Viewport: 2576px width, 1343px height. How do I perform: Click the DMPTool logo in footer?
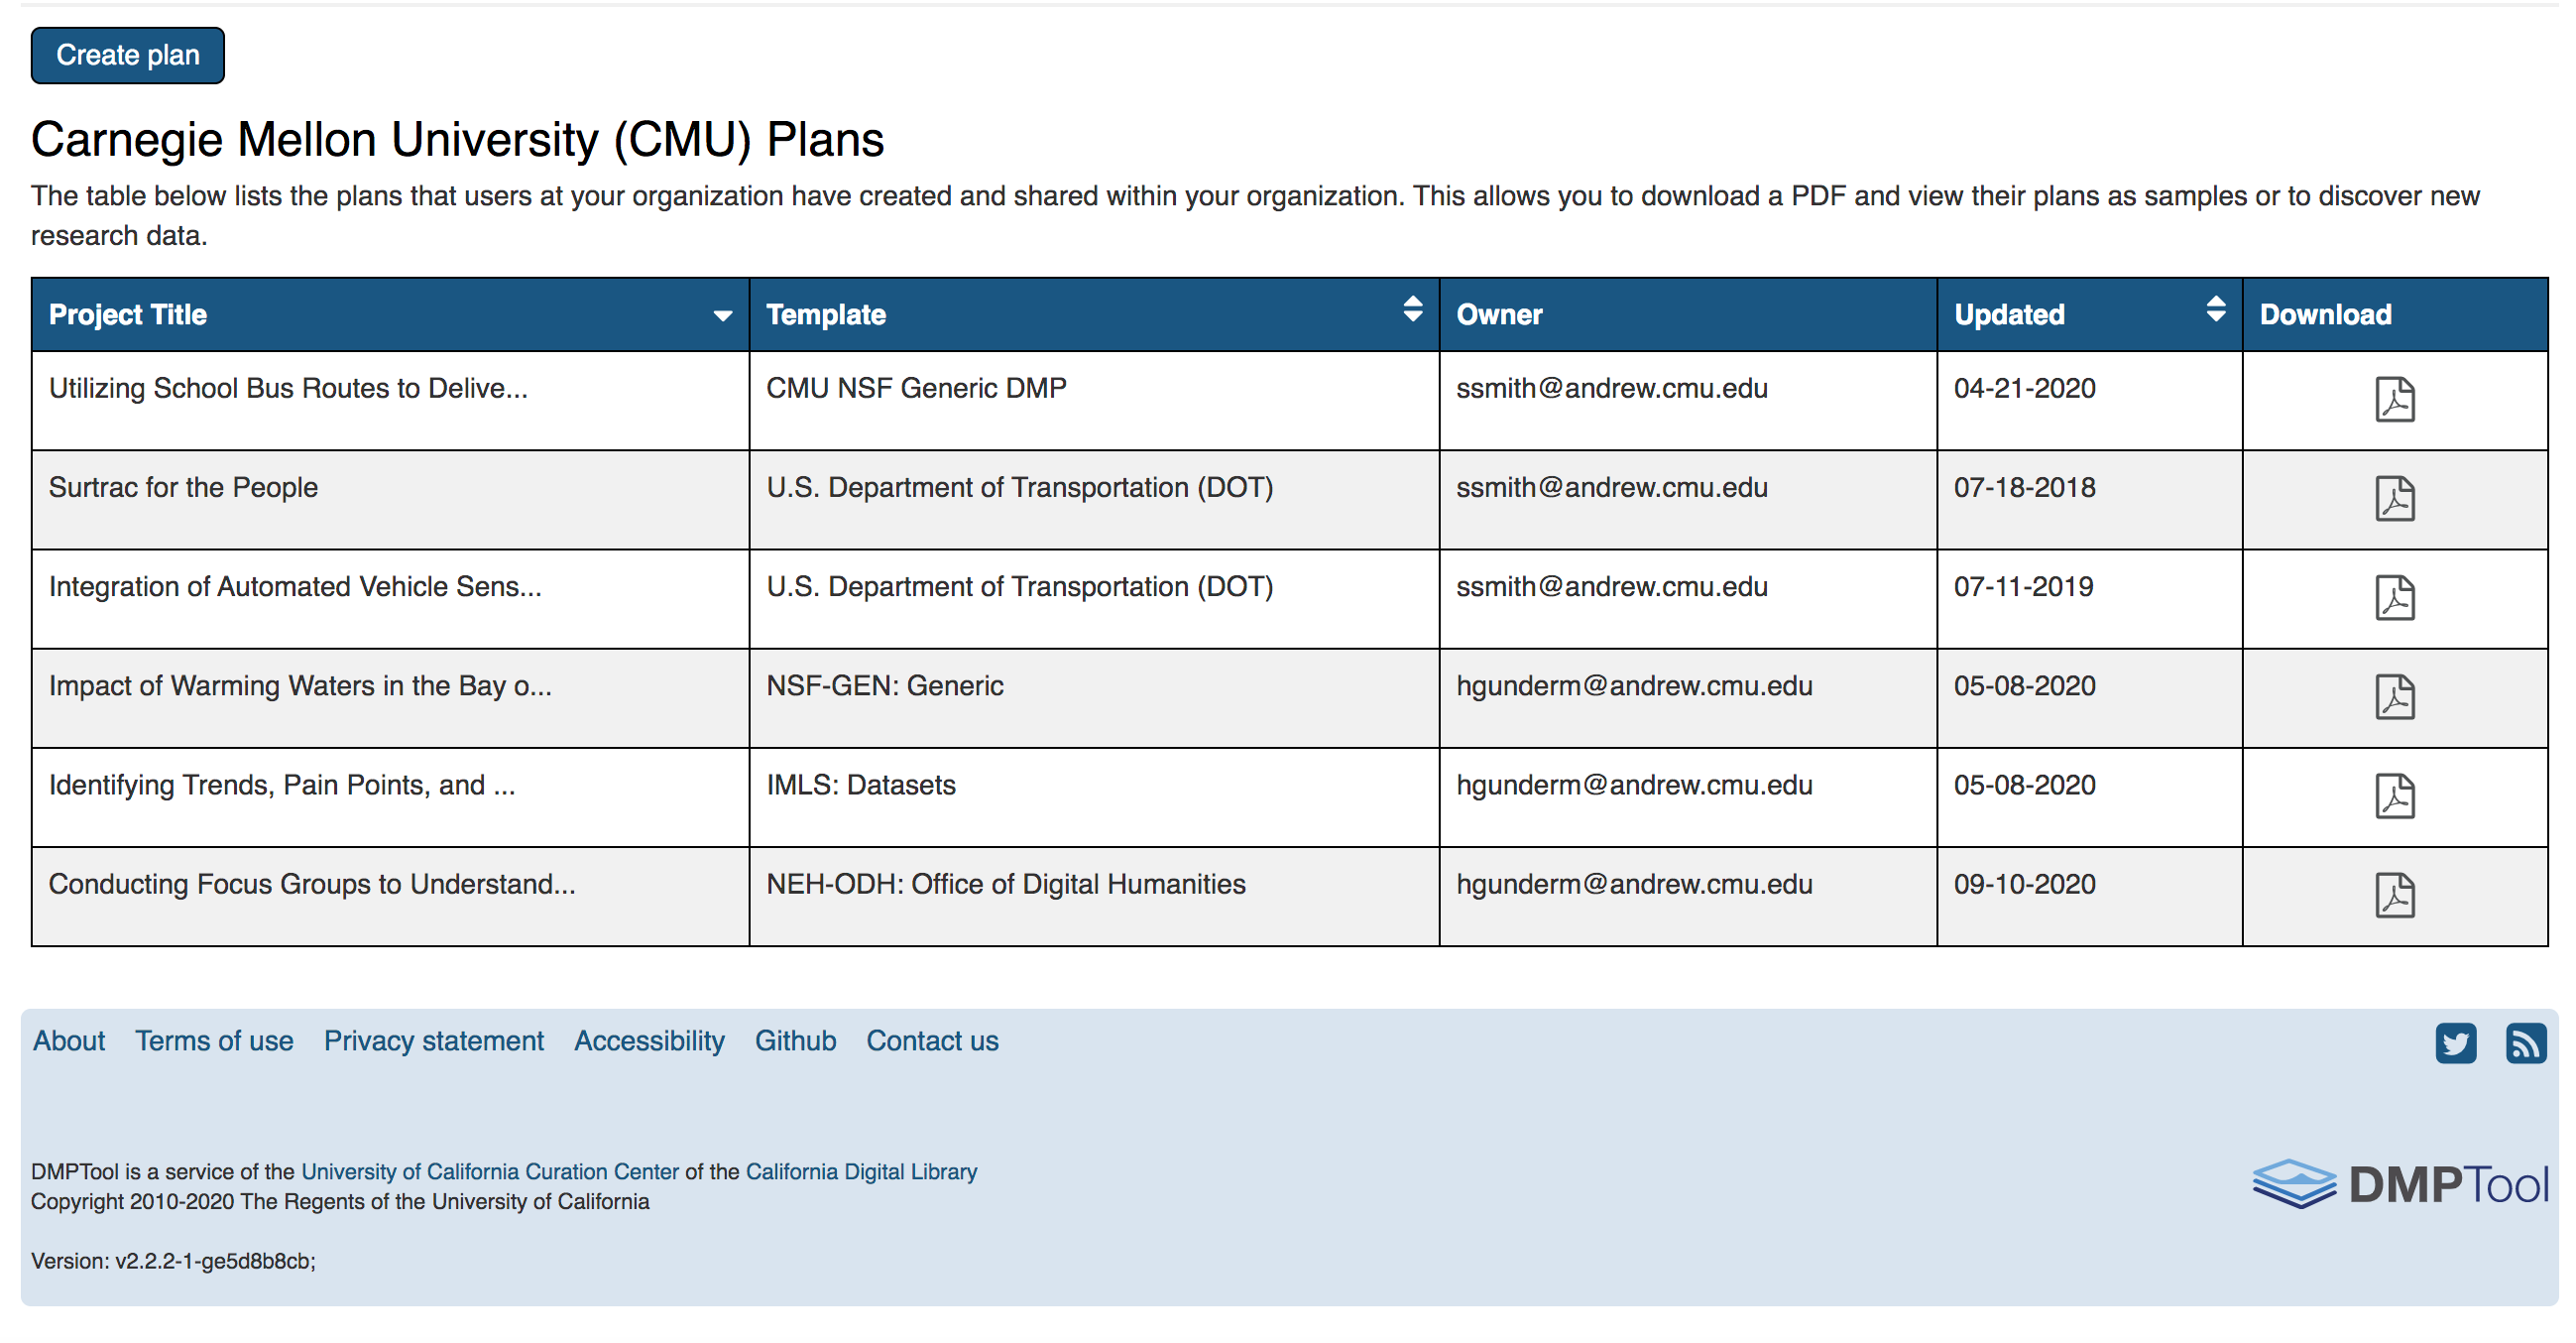coord(2400,1184)
